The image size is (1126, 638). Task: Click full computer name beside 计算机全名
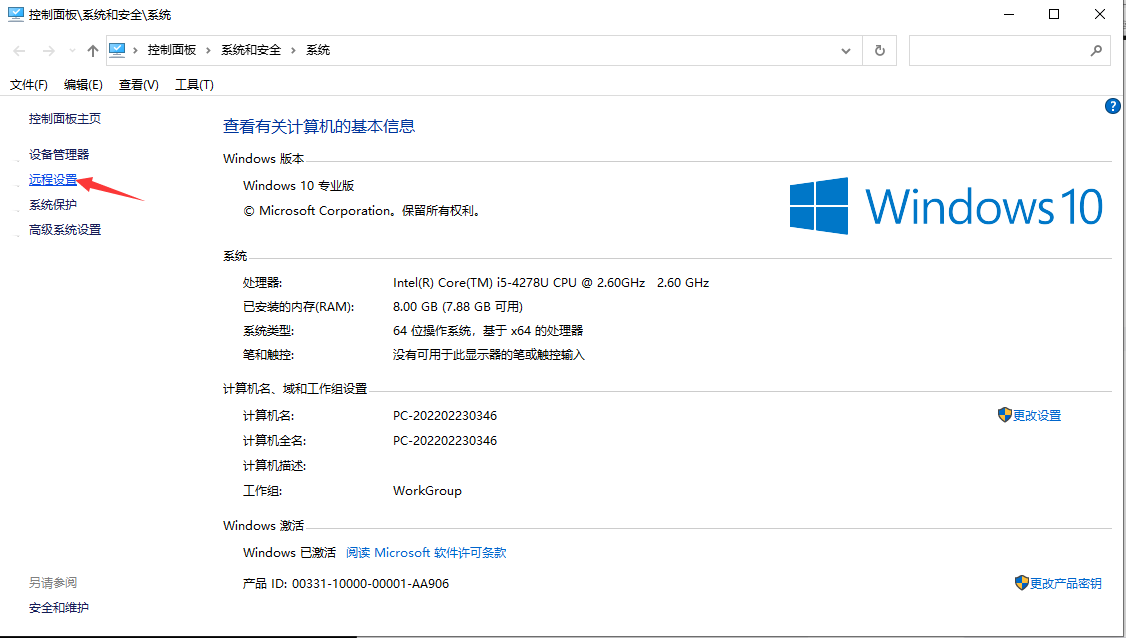pyautogui.click(x=445, y=440)
